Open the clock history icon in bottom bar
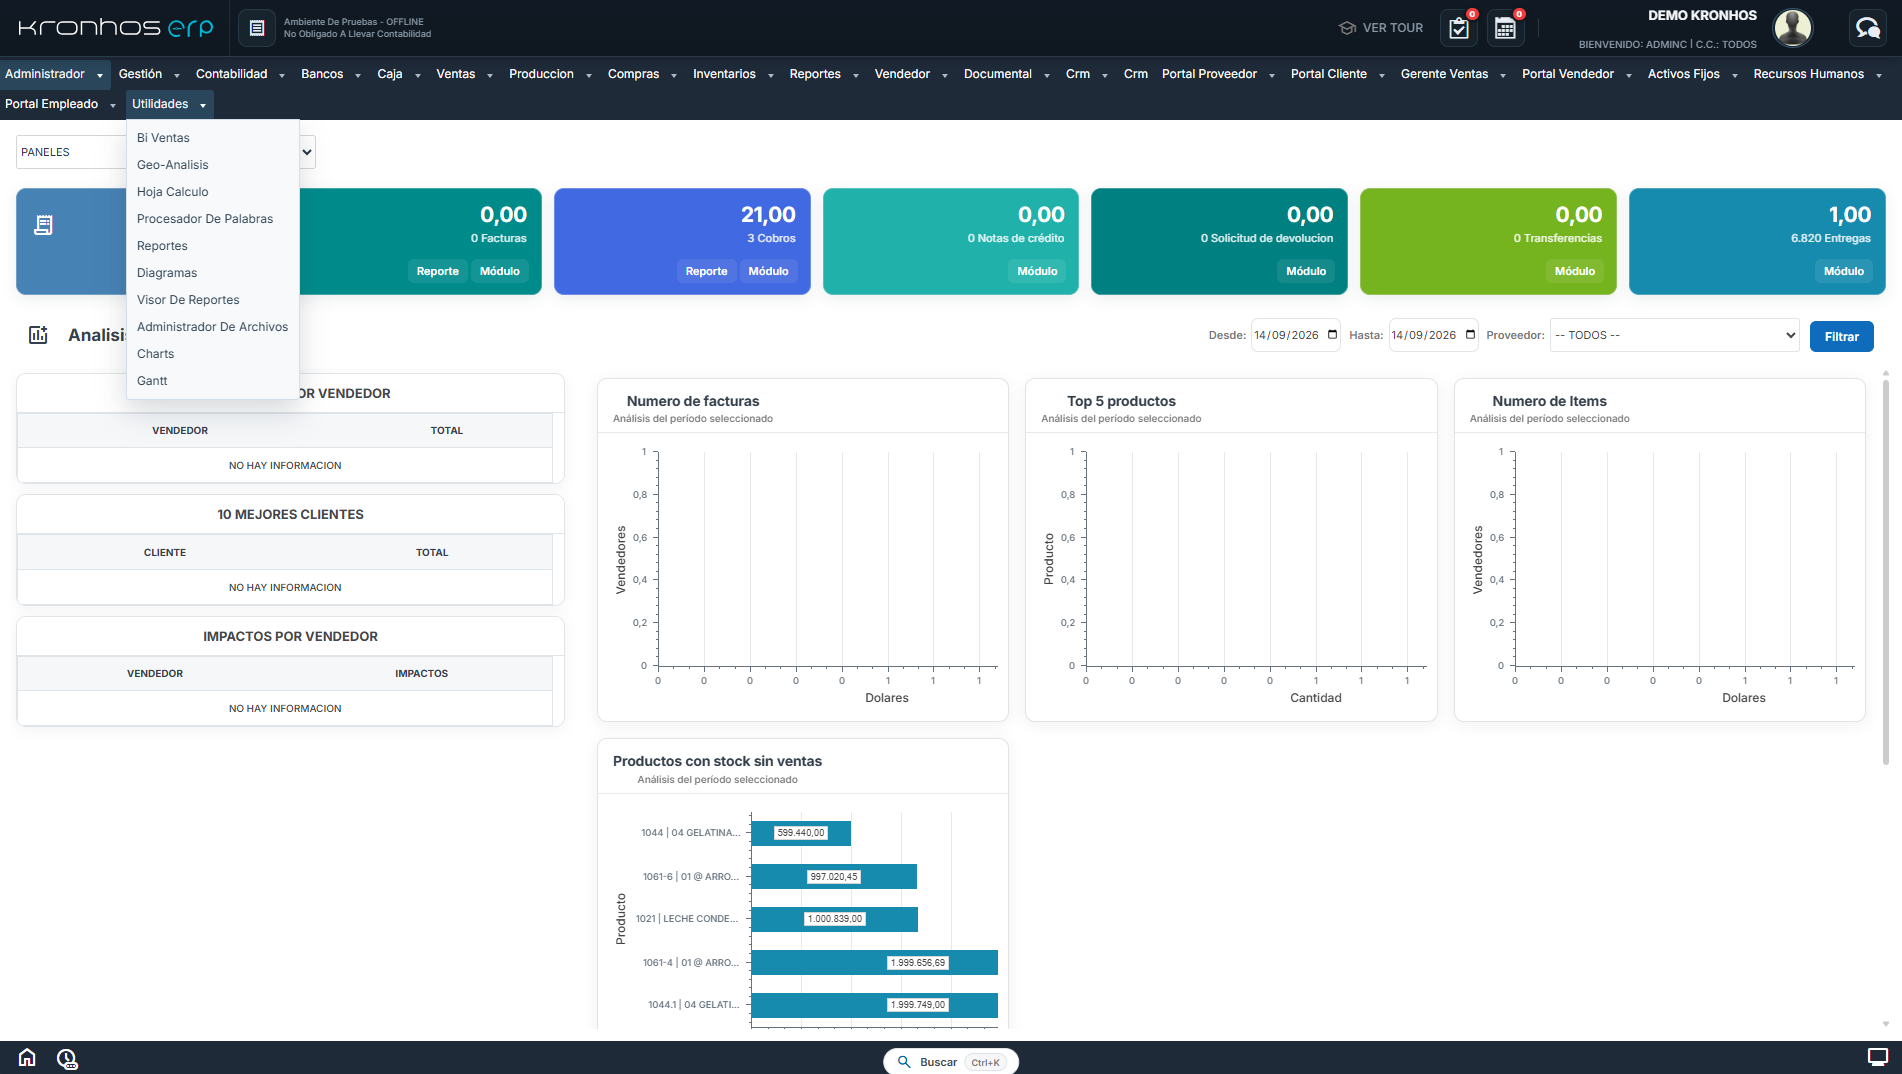Viewport: 1902px width, 1074px height. [x=67, y=1058]
